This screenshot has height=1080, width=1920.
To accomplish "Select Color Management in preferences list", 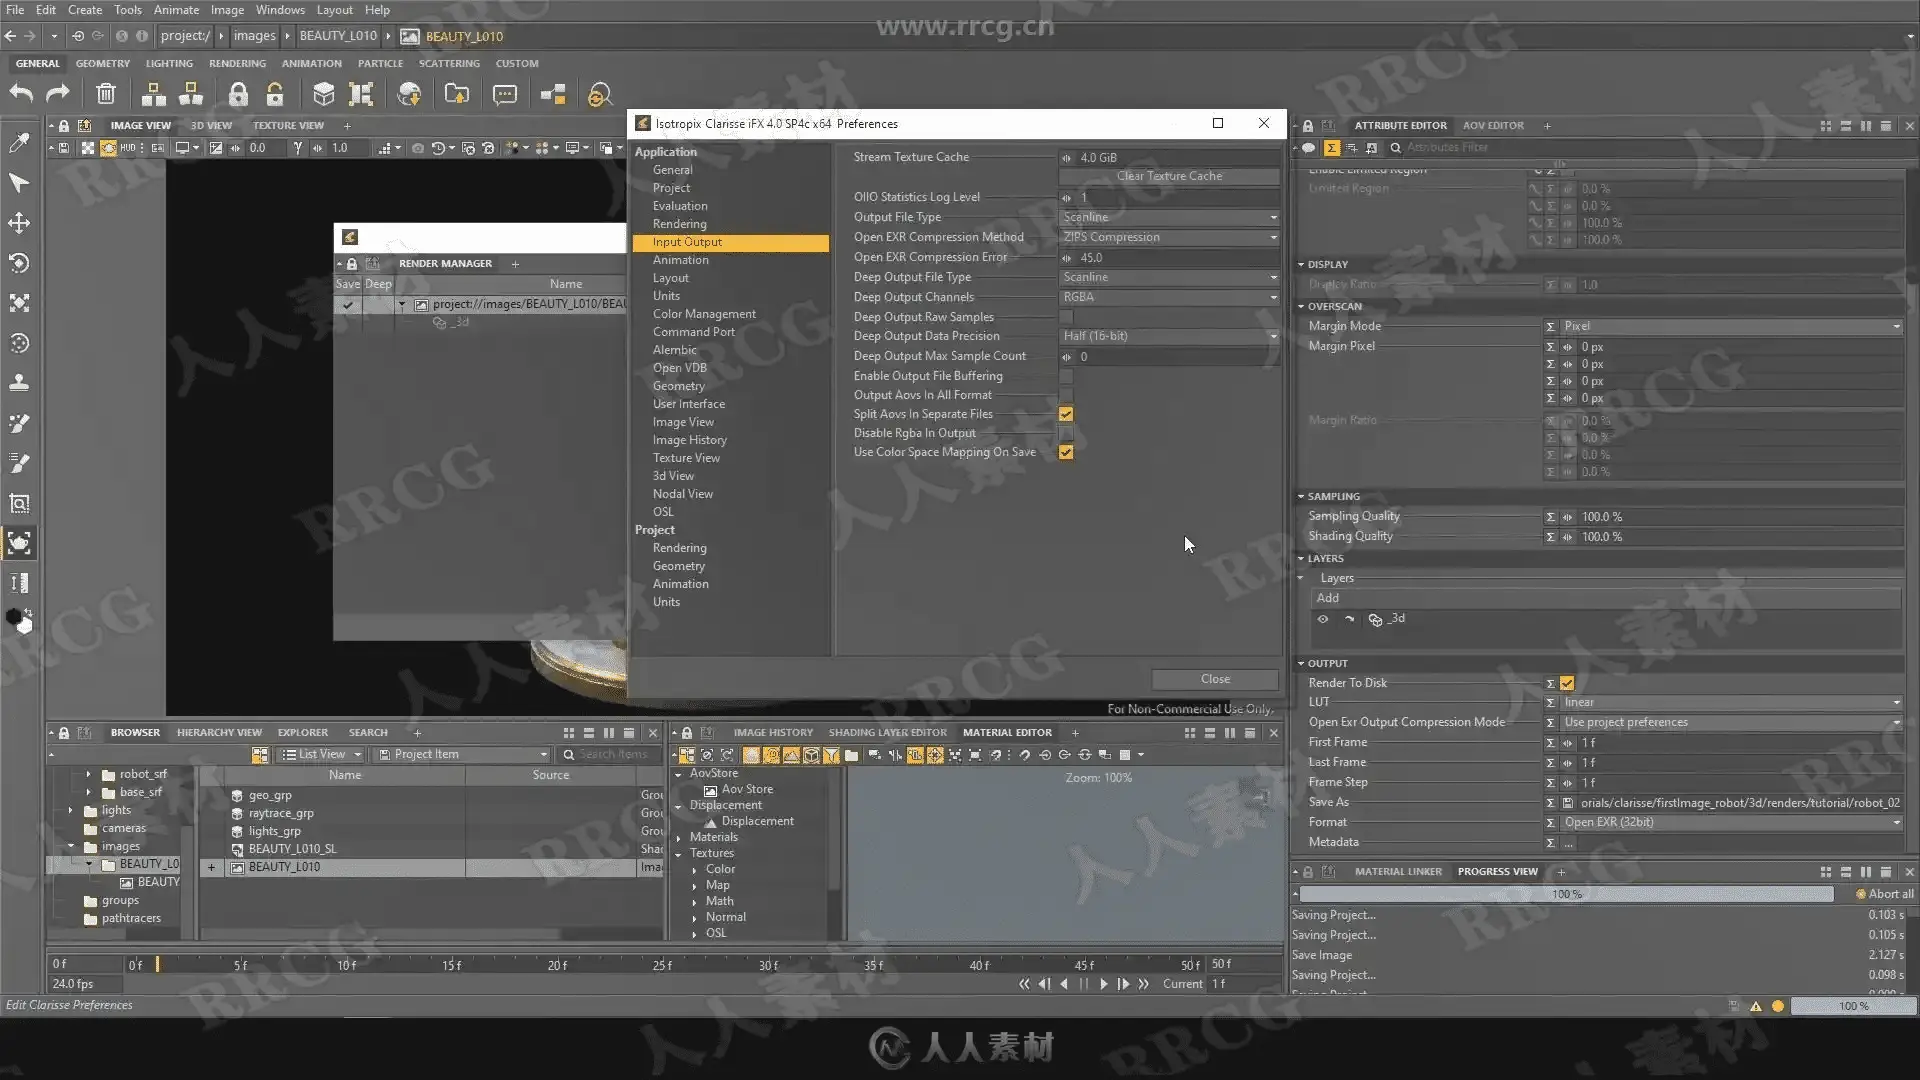I will coord(704,314).
